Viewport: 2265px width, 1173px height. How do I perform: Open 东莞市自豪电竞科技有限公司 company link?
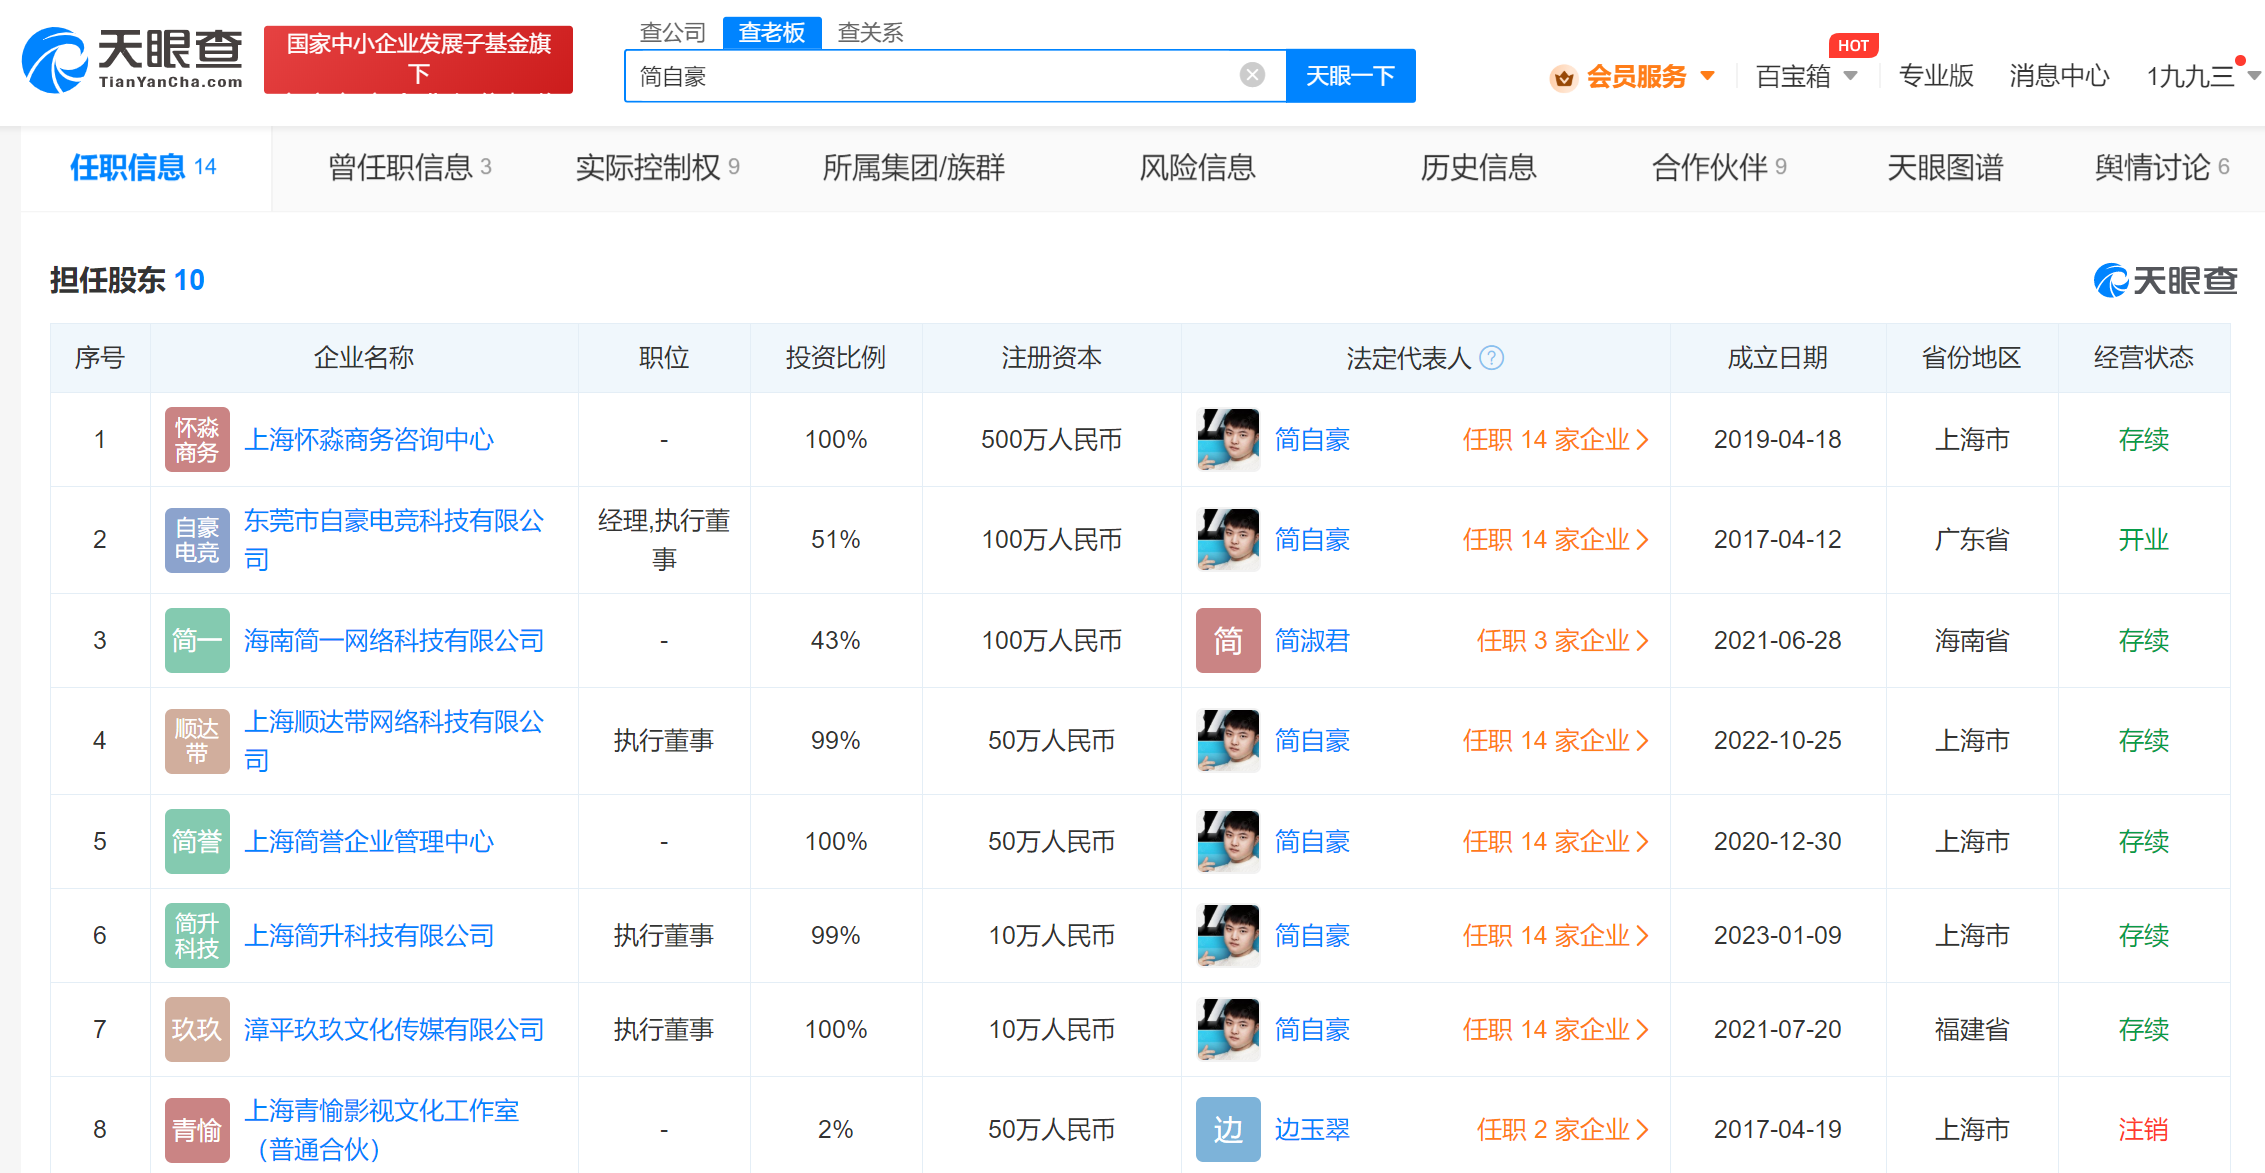click(x=394, y=540)
